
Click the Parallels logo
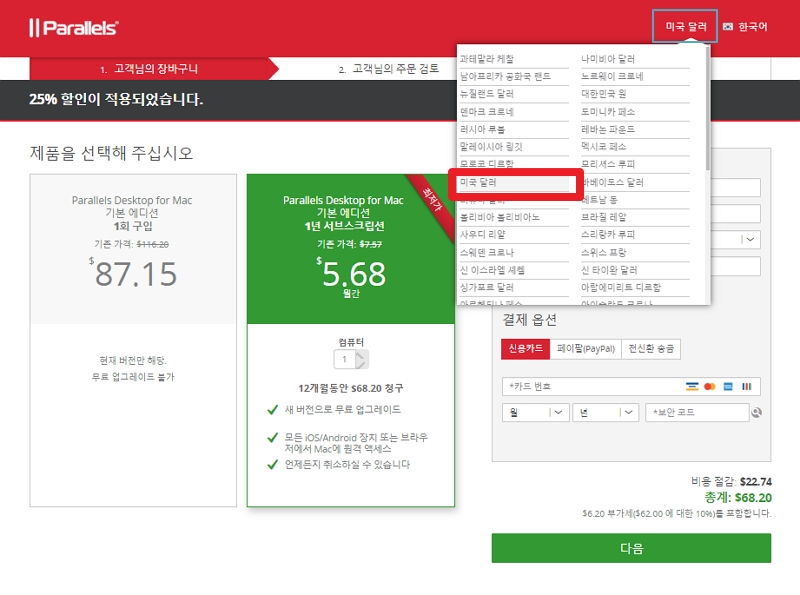tap(73, 28)
